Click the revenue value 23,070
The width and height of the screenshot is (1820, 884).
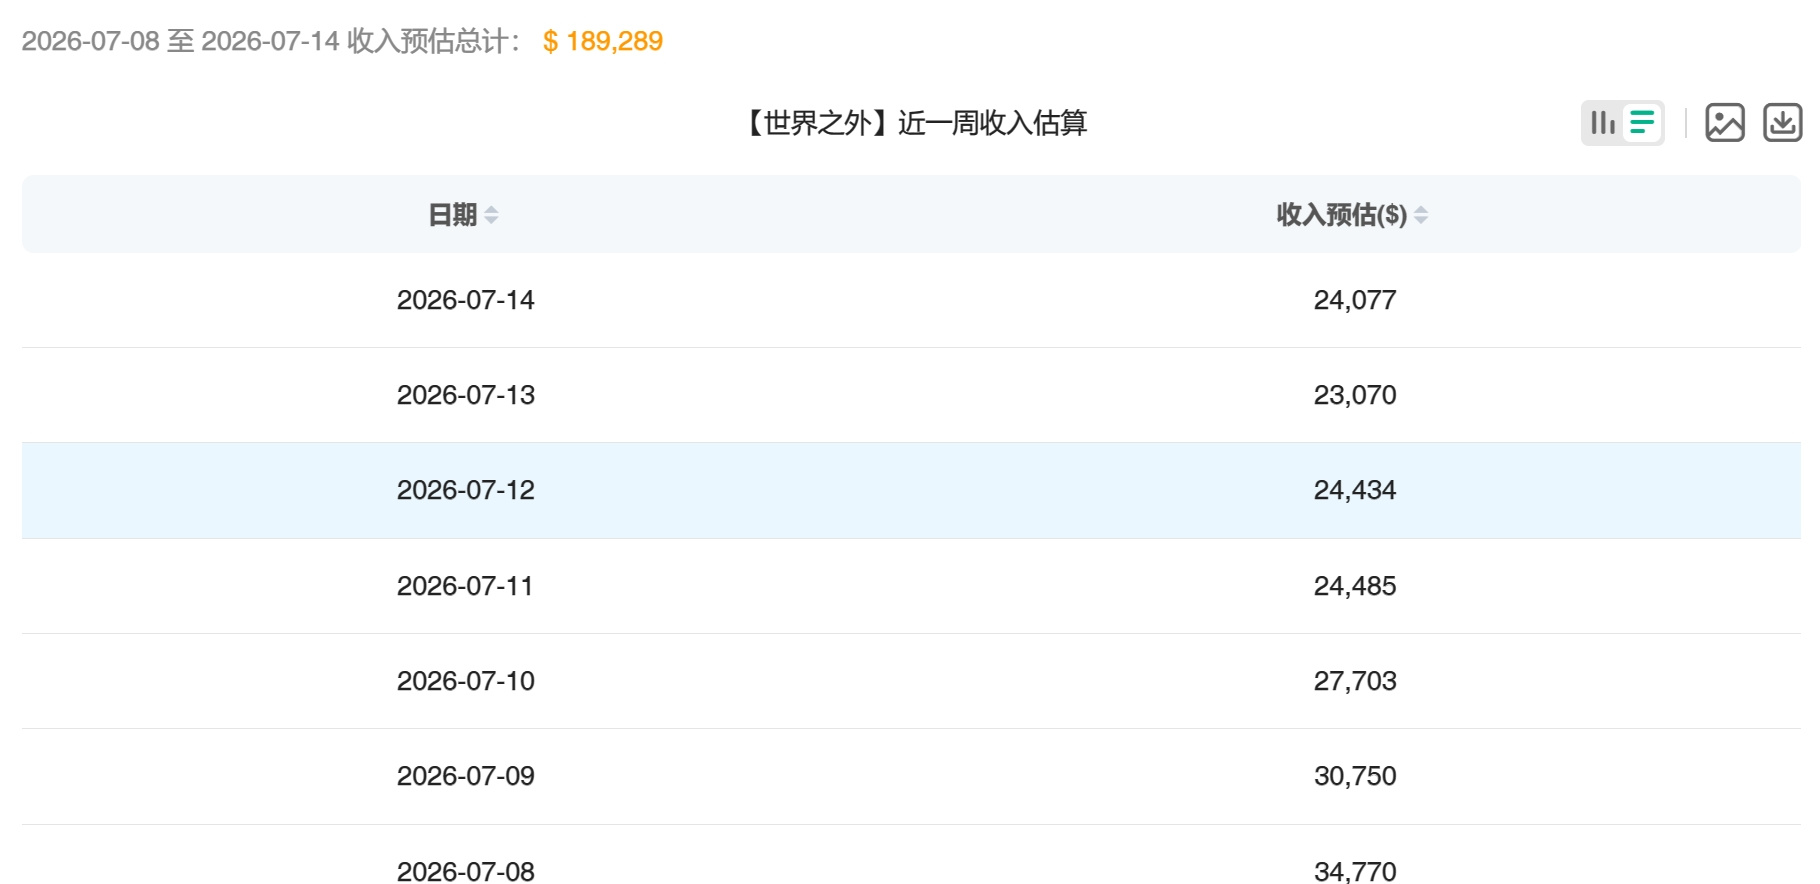click(1355, 395)
